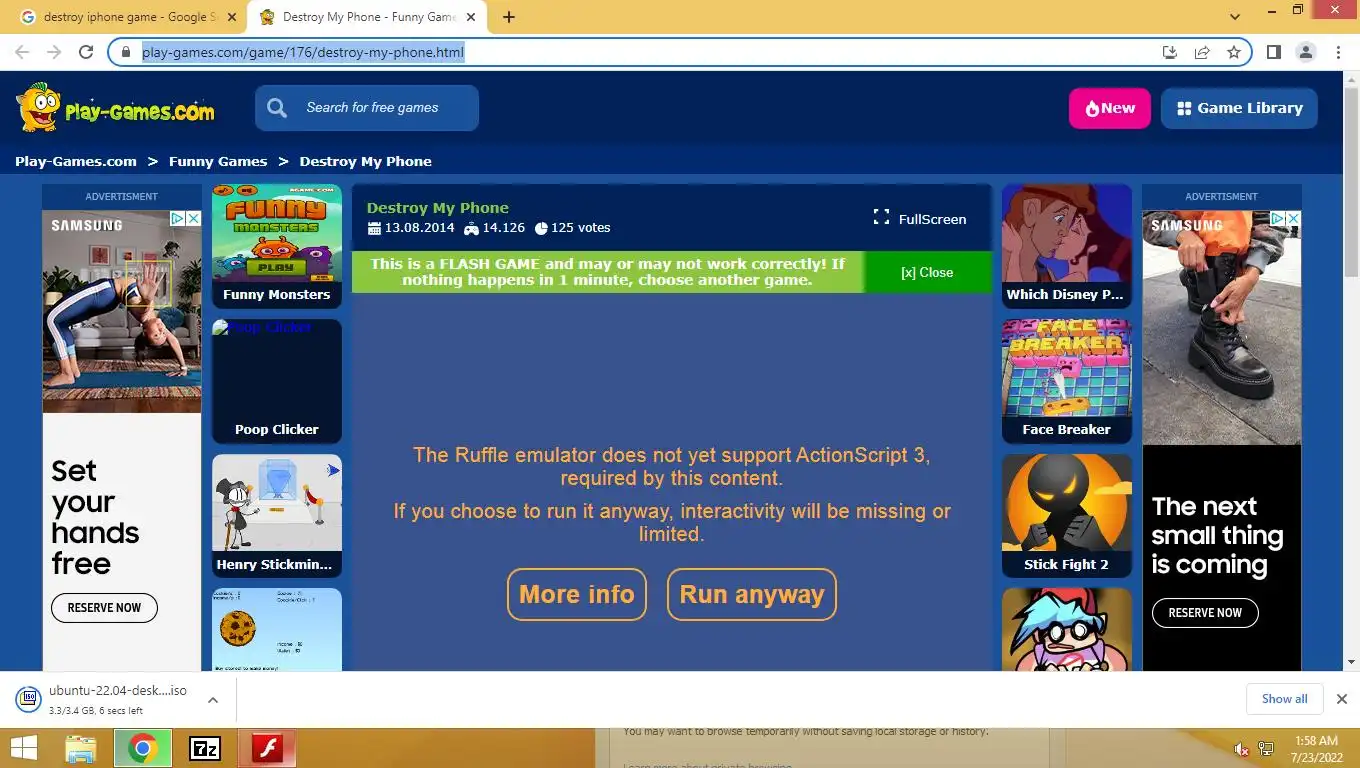The height and width of the screenshot is (768, 1360).
Task: Click the Search for free games field
Action: [367, 108]
